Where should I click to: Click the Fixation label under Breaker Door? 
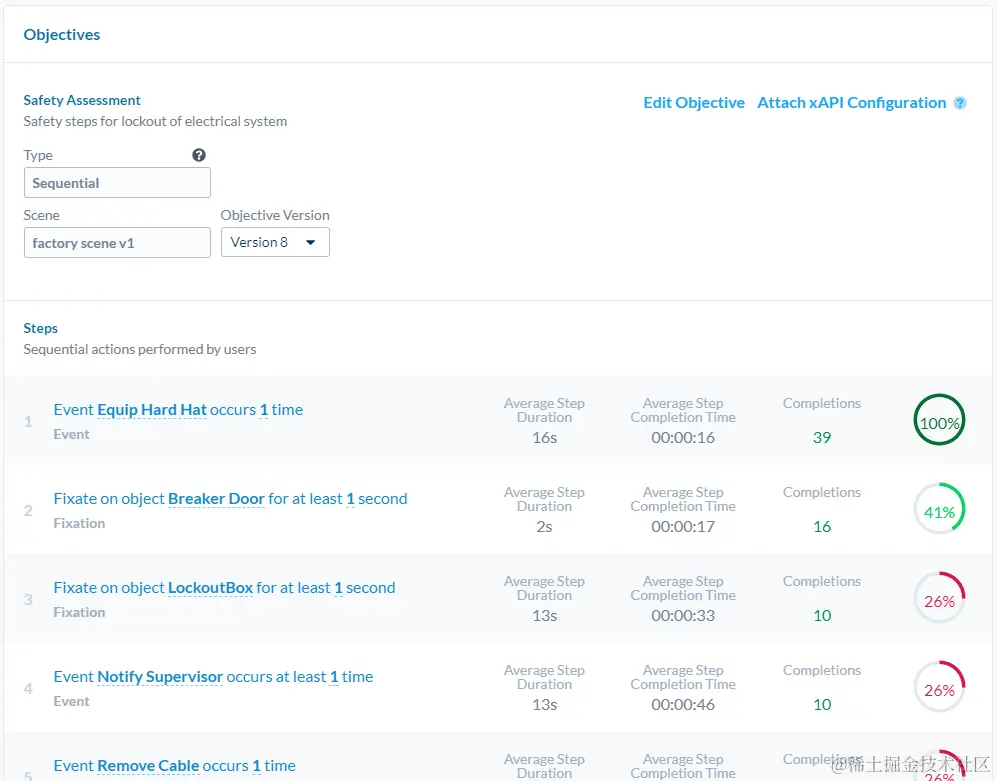pos(79,523)
